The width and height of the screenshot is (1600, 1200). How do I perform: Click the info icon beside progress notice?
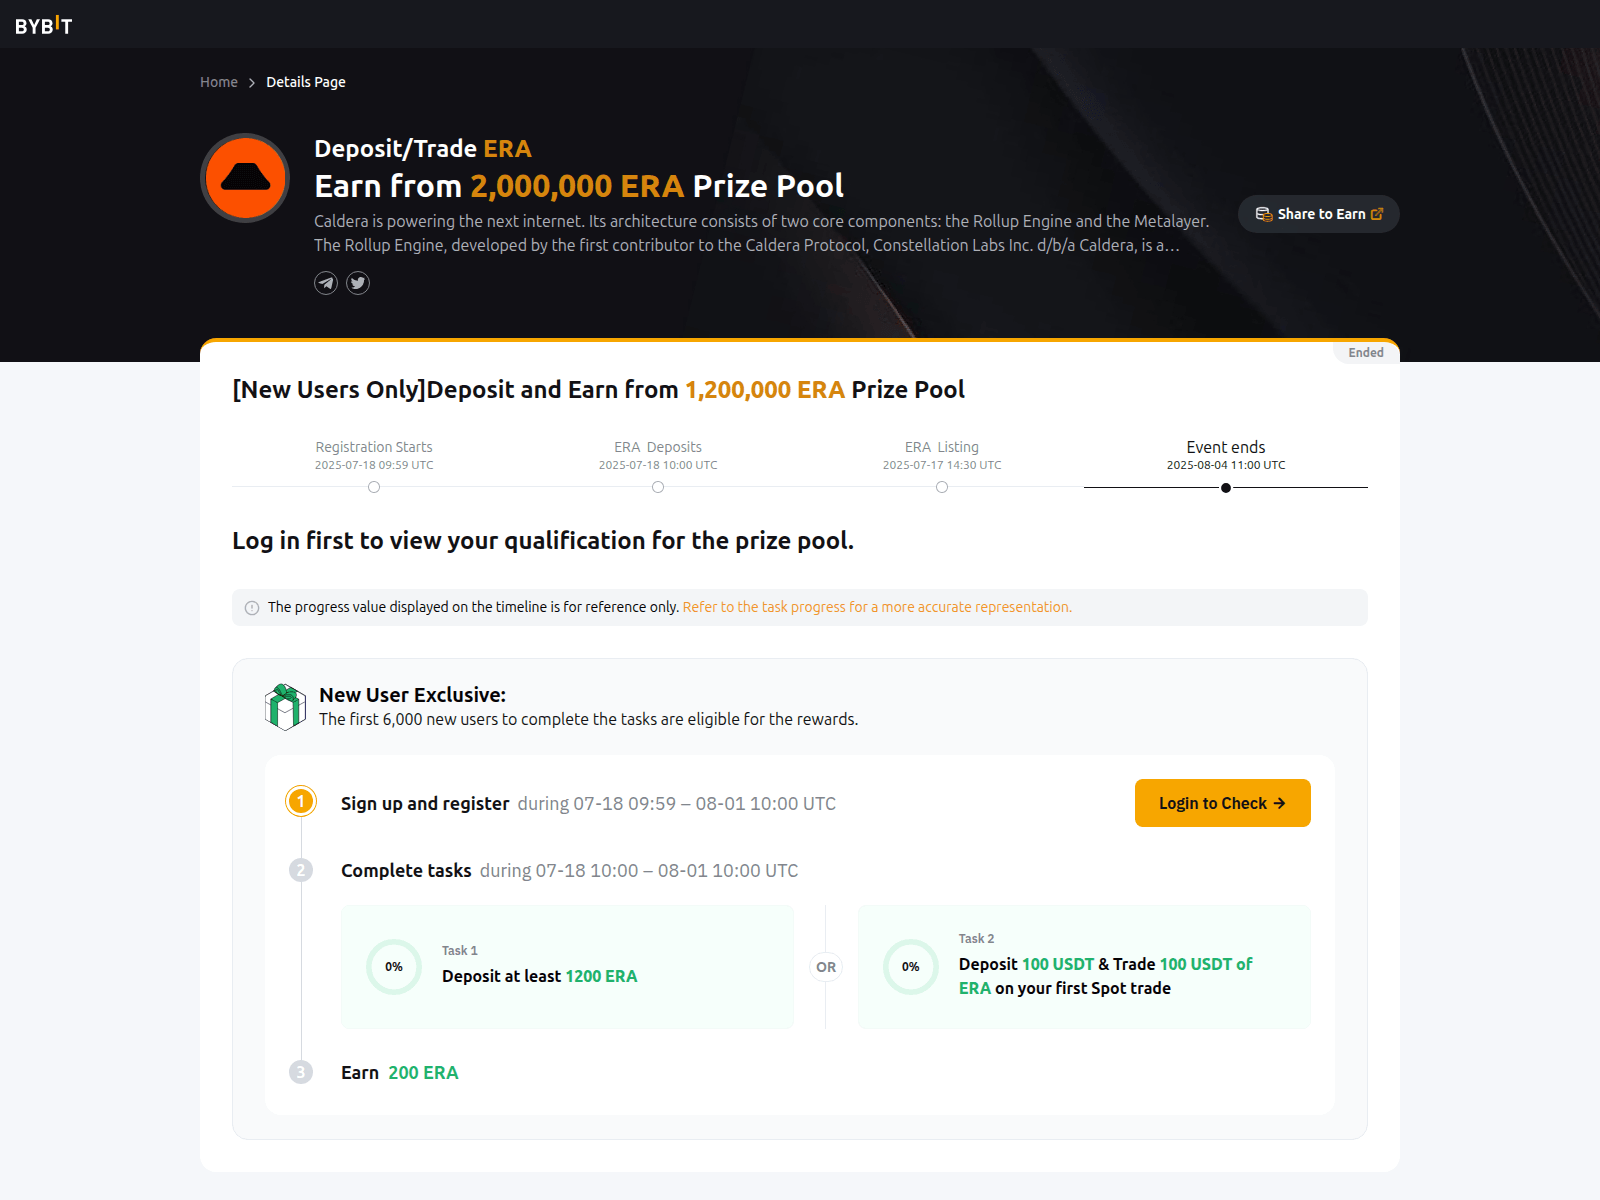click(x=252, y=608)
